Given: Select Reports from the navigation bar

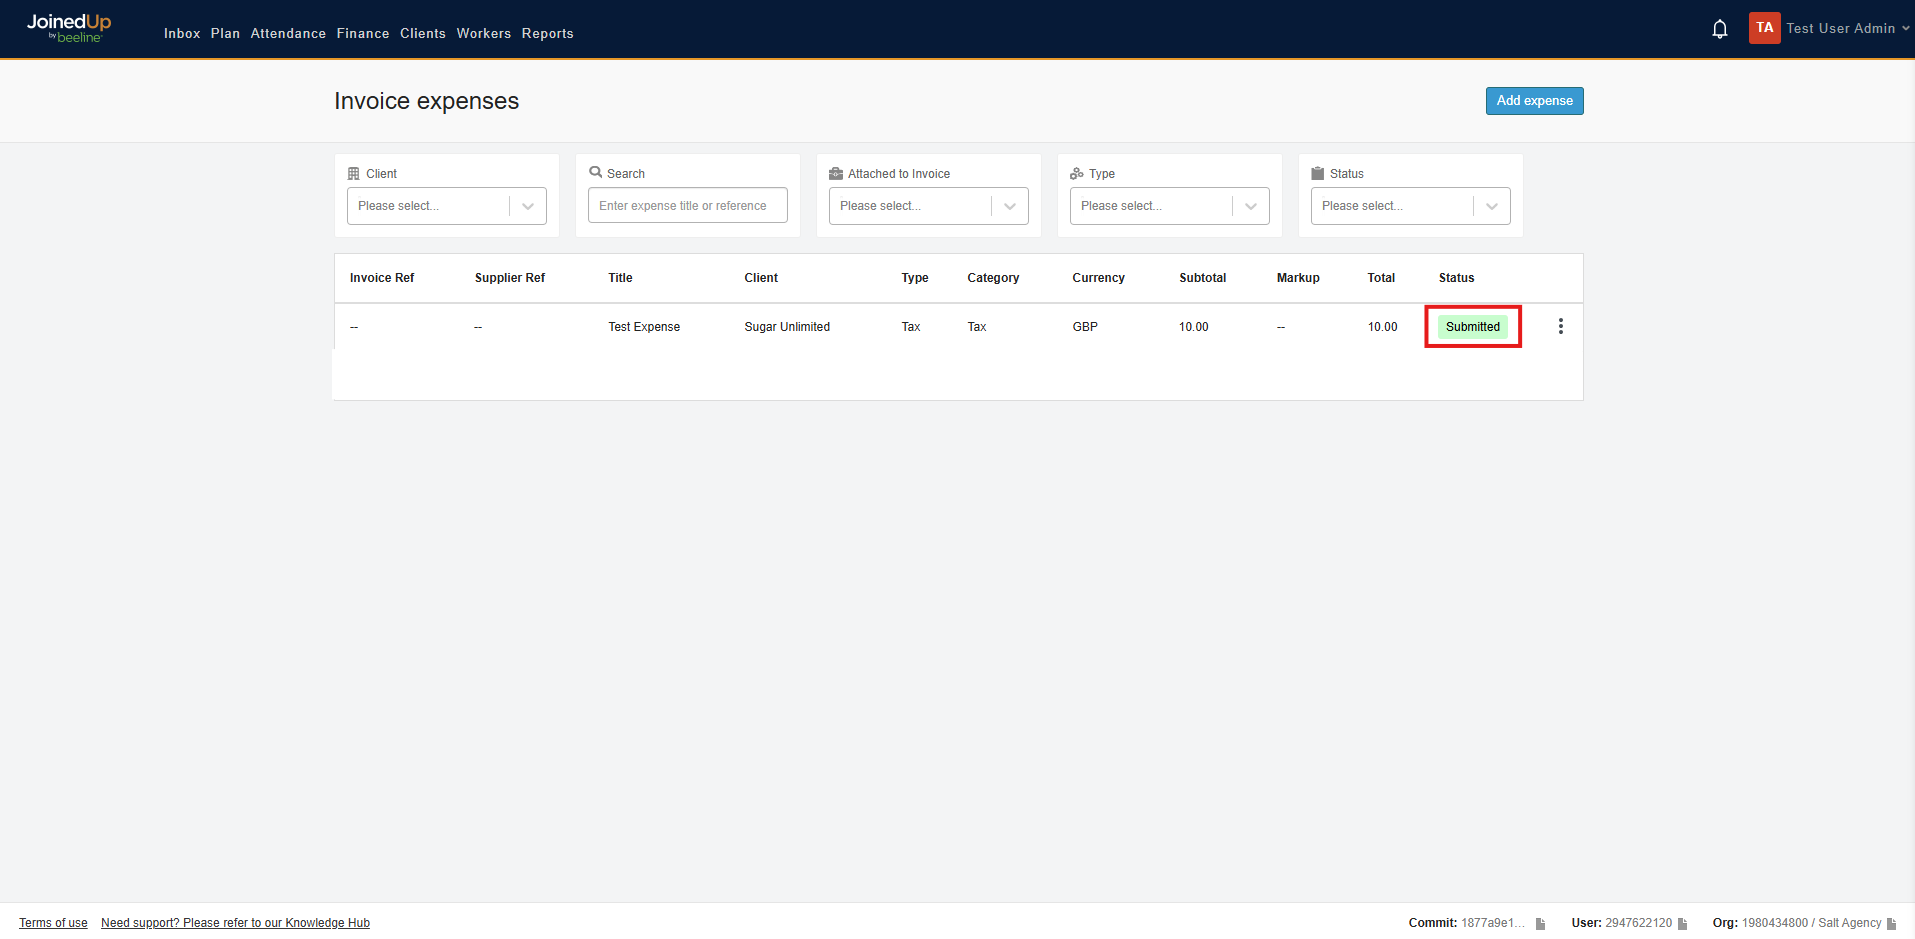Looking at the screenshot, I should (x=547, y=33).
